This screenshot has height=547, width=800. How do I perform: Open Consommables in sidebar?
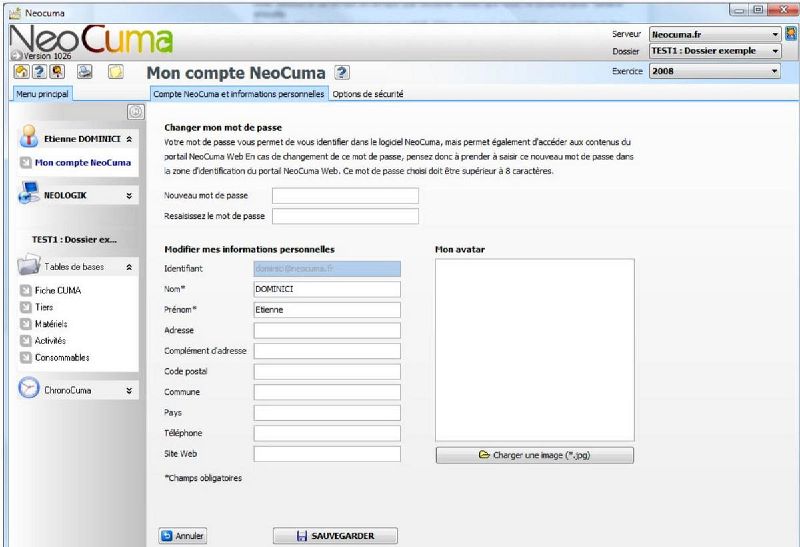62,358
